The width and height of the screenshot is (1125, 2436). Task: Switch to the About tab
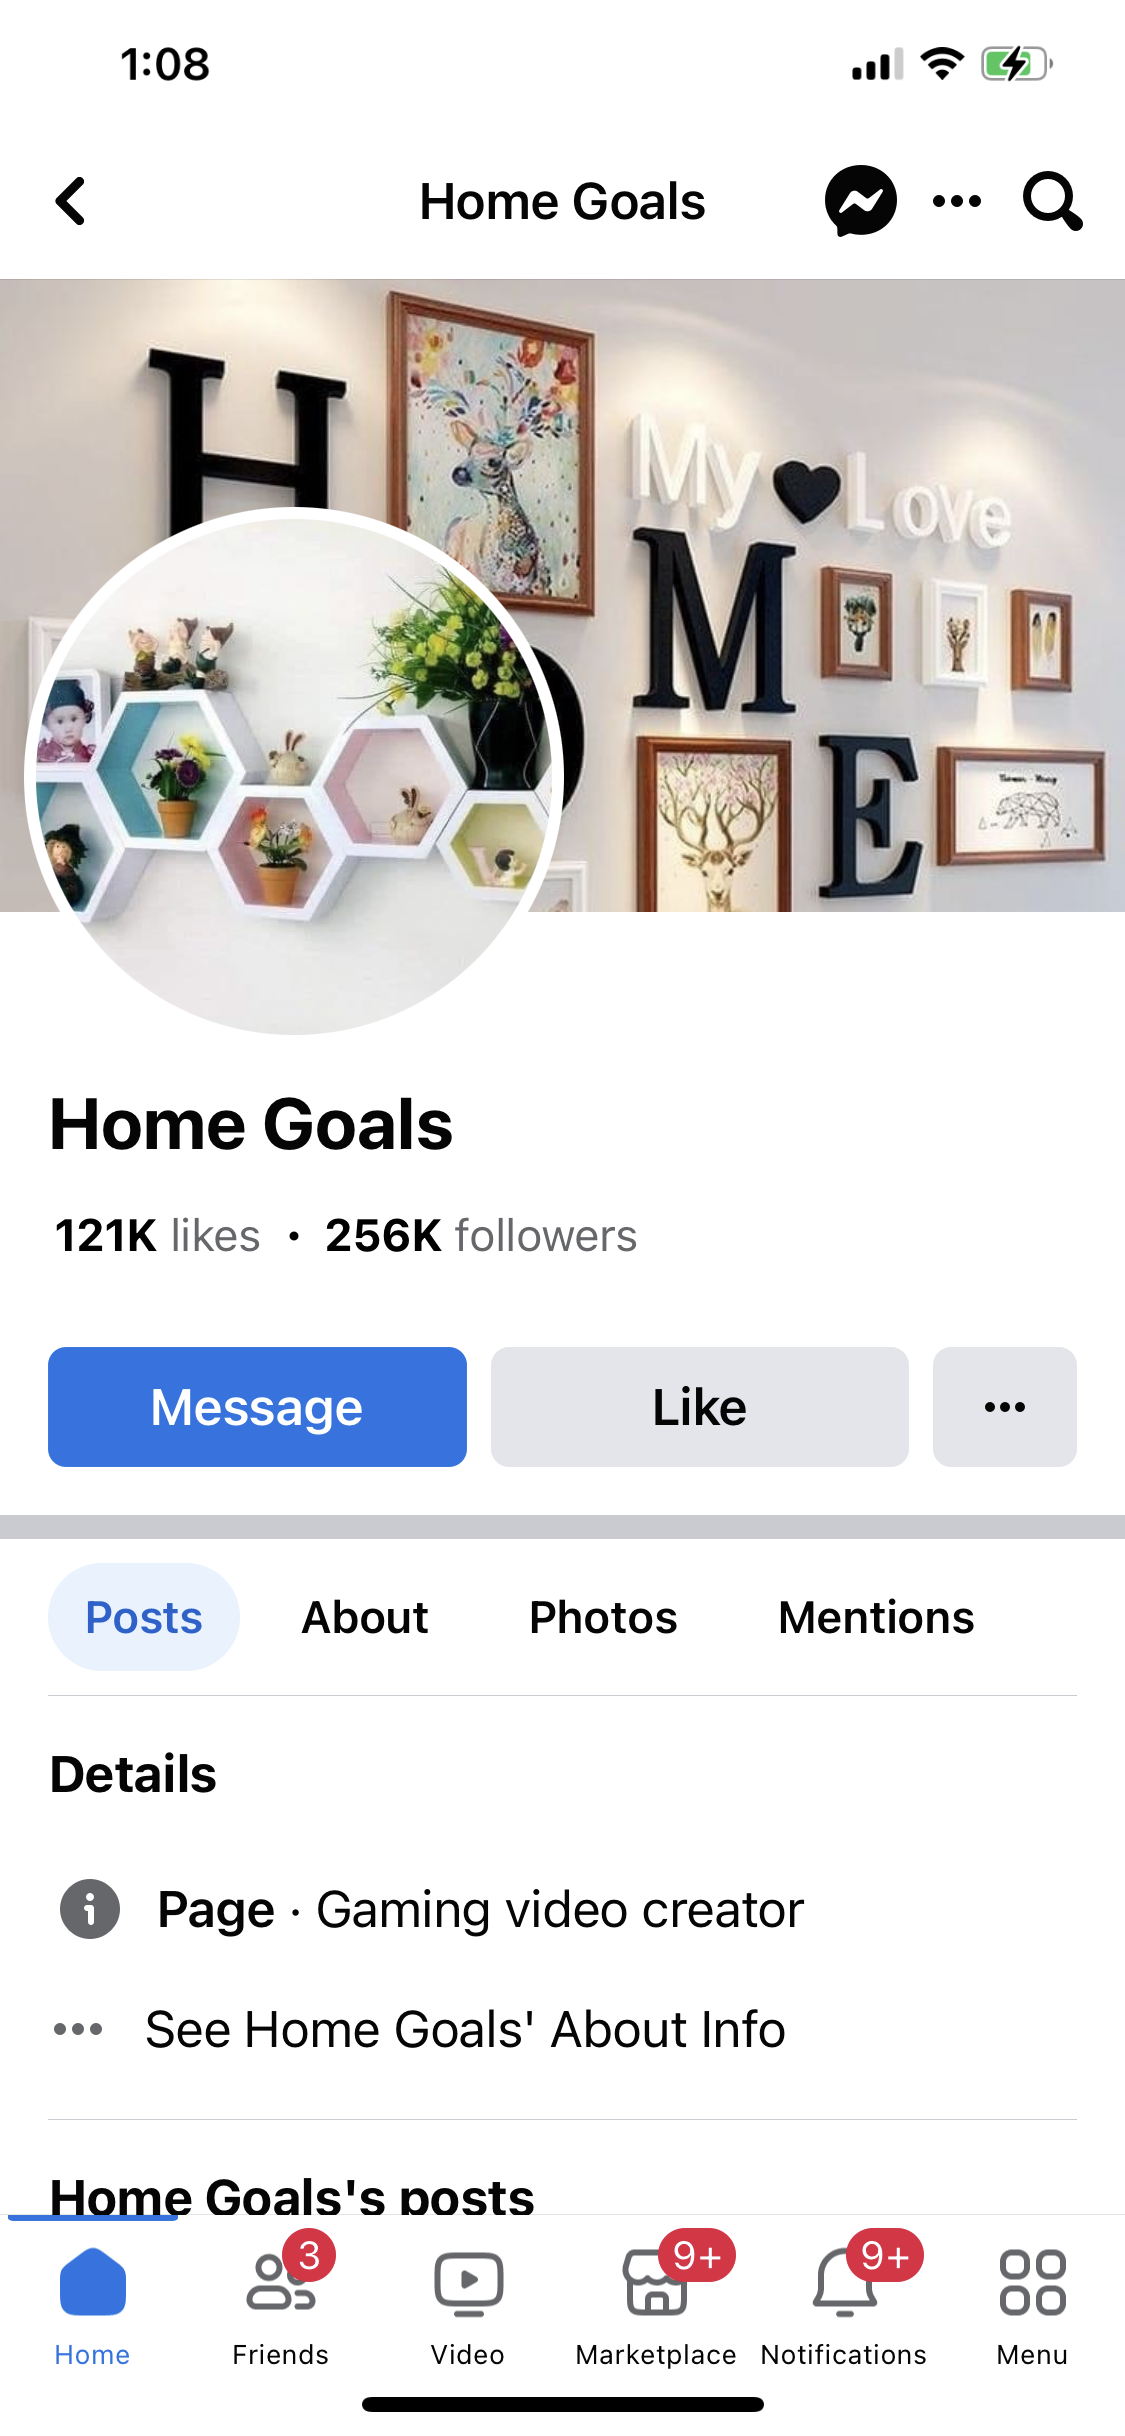click(365, 1617)
